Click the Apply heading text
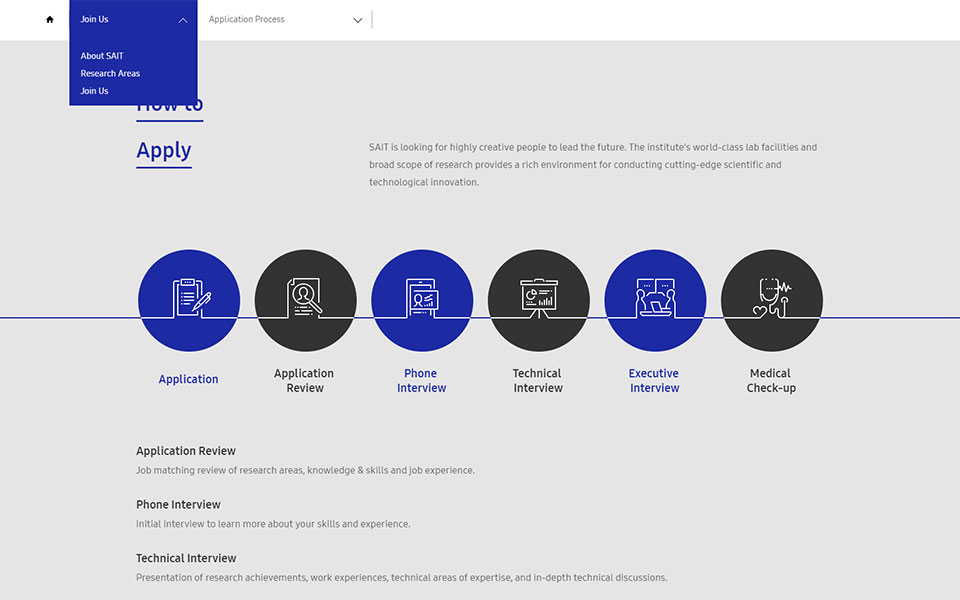Image resolution: width=960 pixels, height=600 pixels. point(164,151)
